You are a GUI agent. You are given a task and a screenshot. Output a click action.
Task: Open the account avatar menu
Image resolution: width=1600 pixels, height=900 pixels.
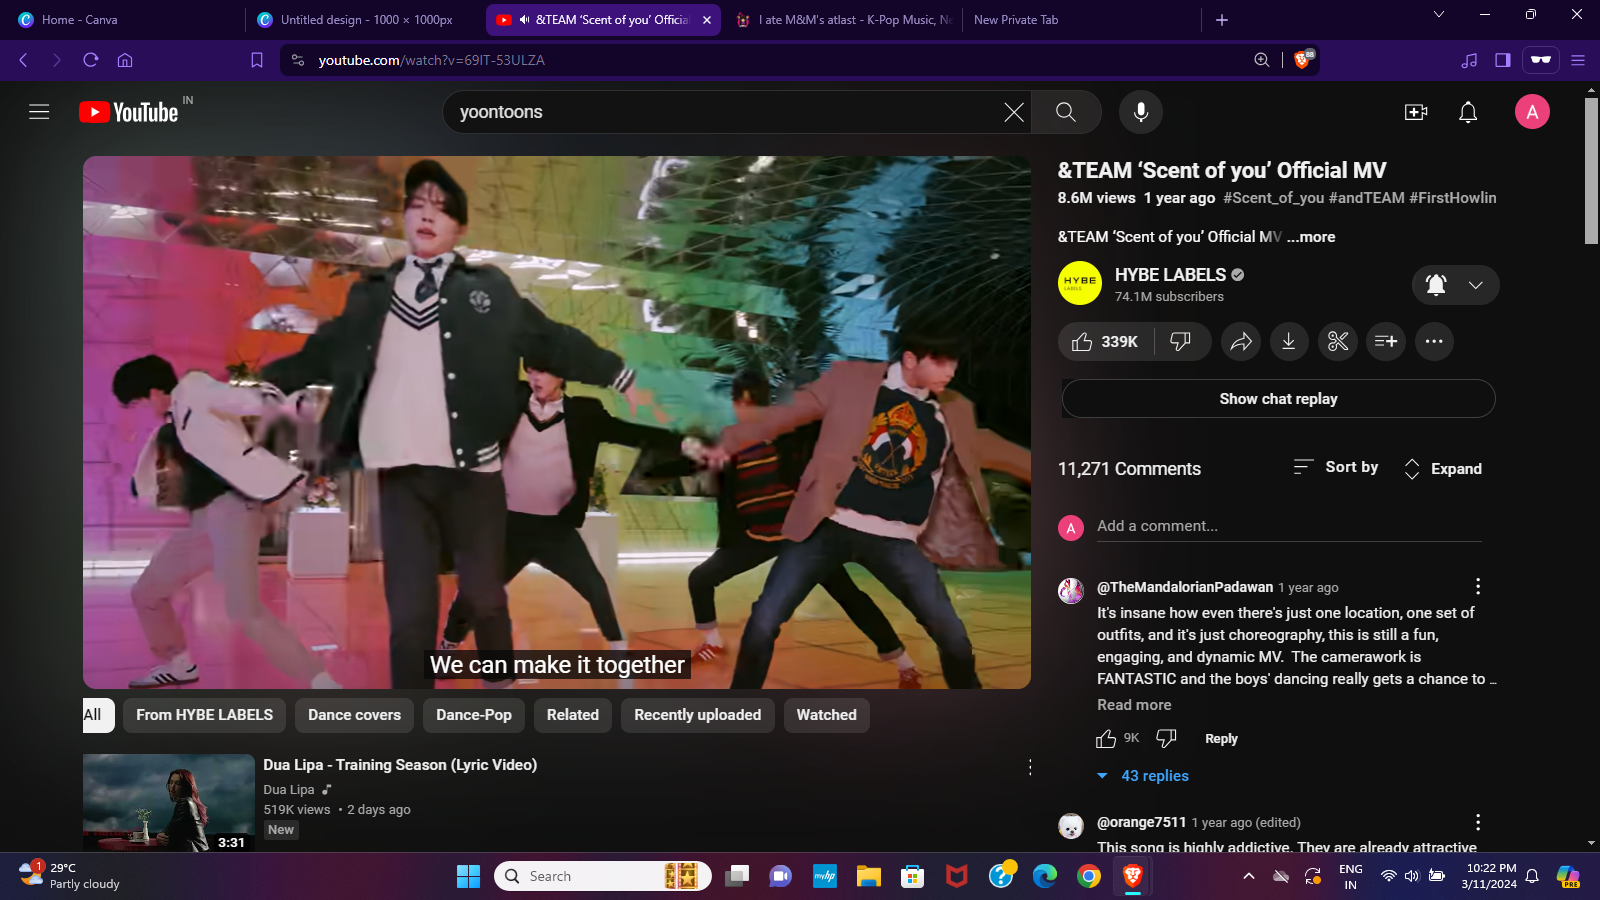1532,112
